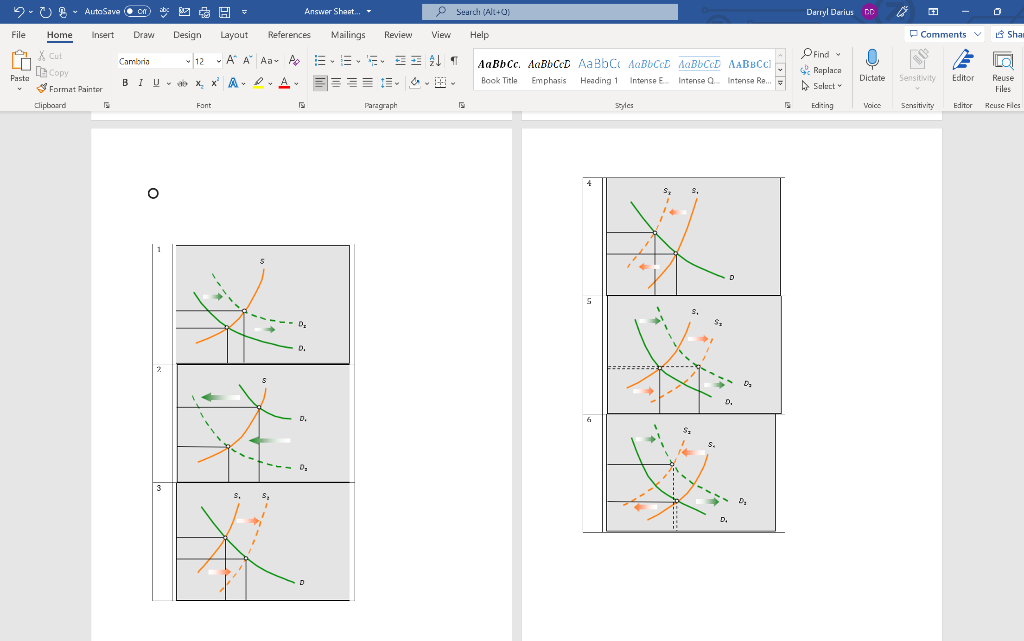This screenshot has width=1024, height=641.
Task: Apply strikethrough formatting
Action: (x=182, y=83)
